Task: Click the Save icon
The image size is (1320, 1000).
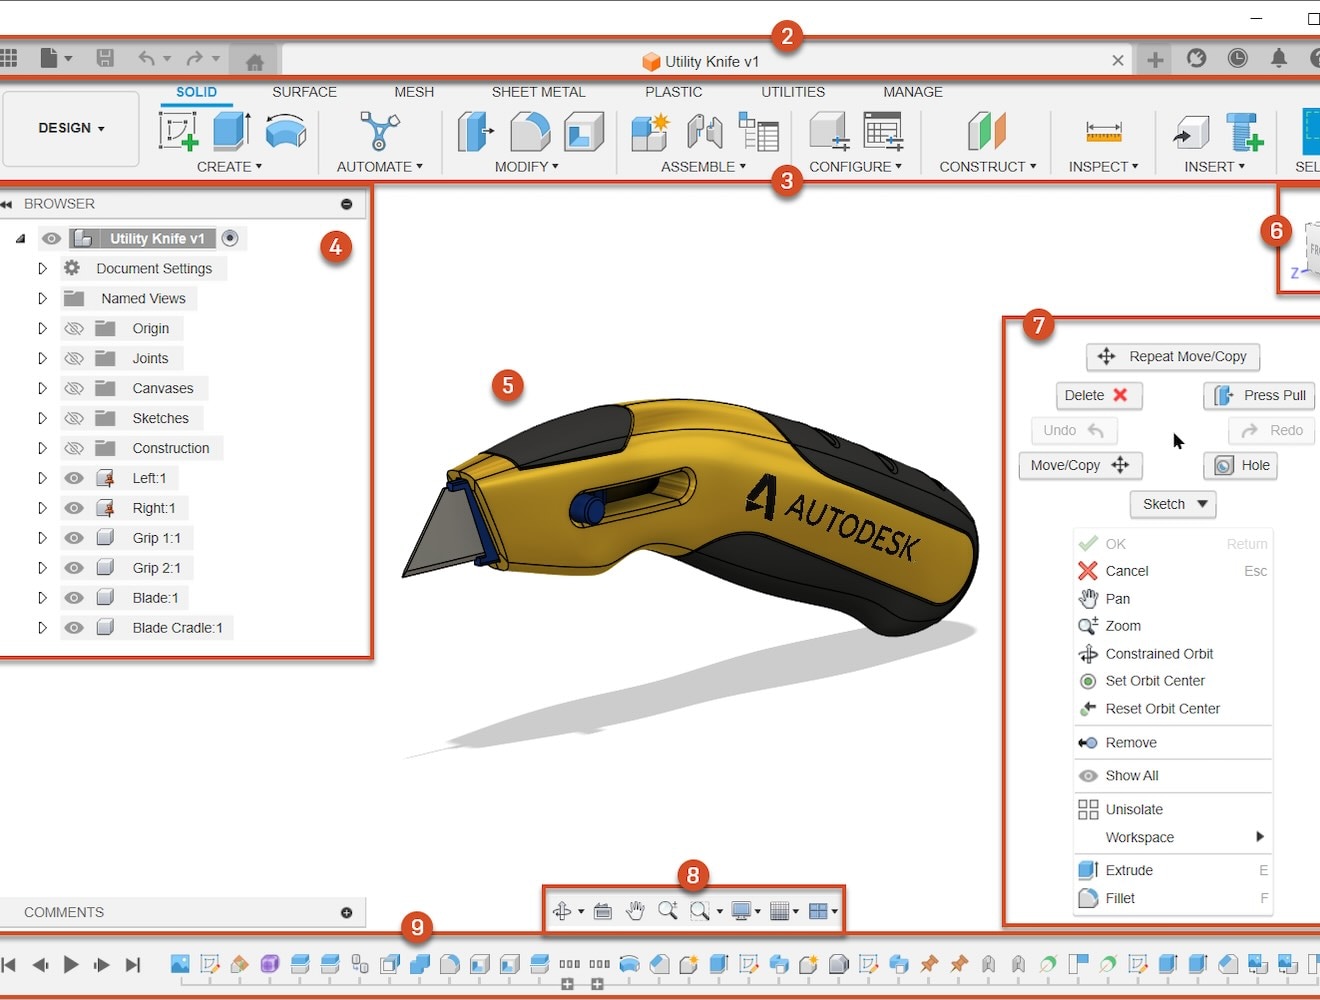Action: 105,57
